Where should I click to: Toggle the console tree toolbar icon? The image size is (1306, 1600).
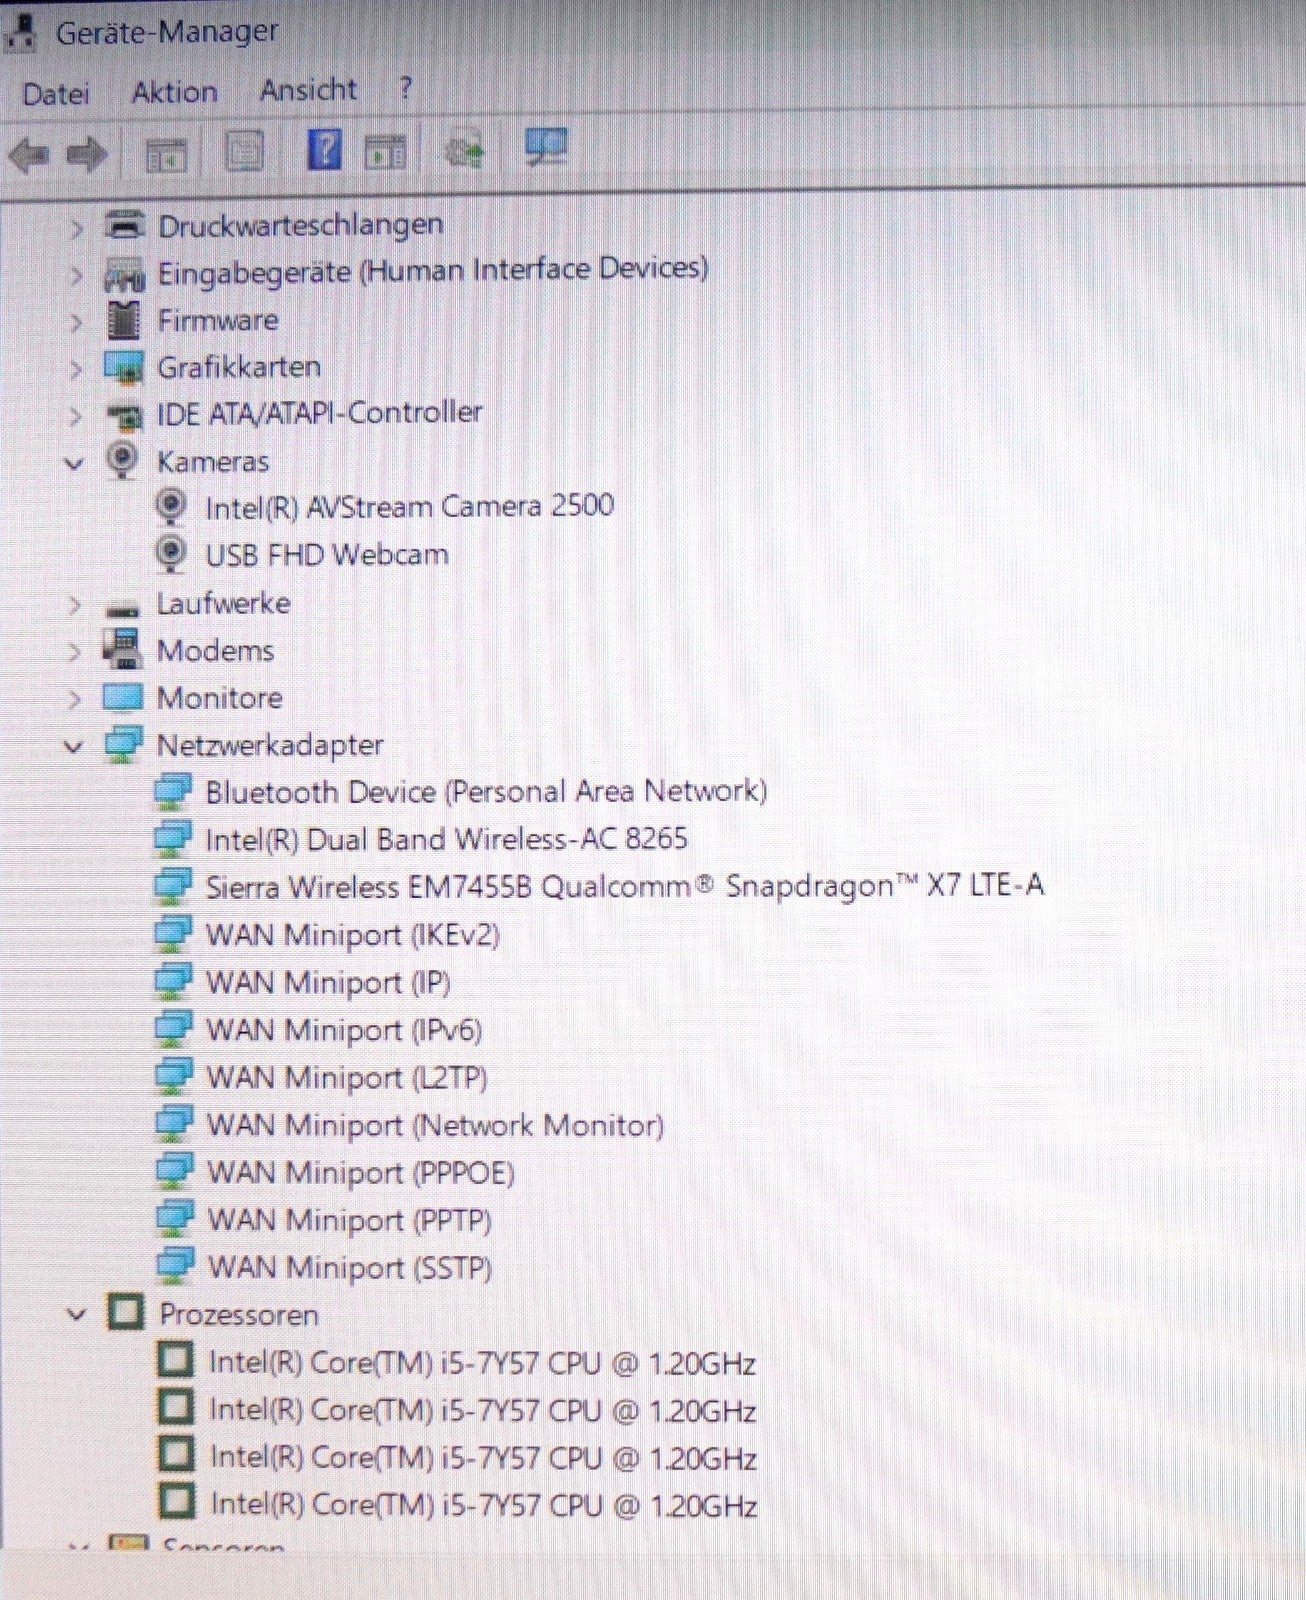pos(166,154)
